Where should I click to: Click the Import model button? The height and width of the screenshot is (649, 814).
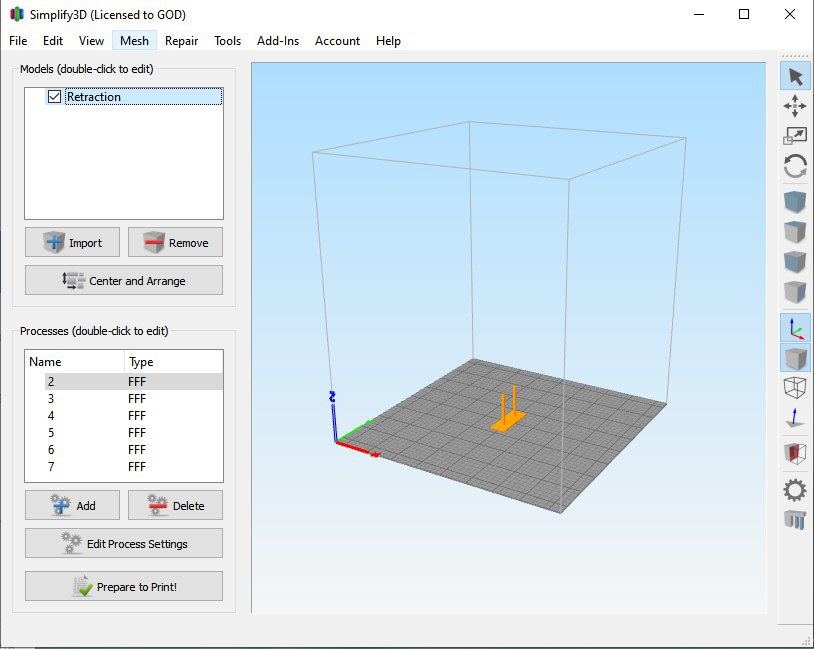pyautogui.click(x=72, y=242)
